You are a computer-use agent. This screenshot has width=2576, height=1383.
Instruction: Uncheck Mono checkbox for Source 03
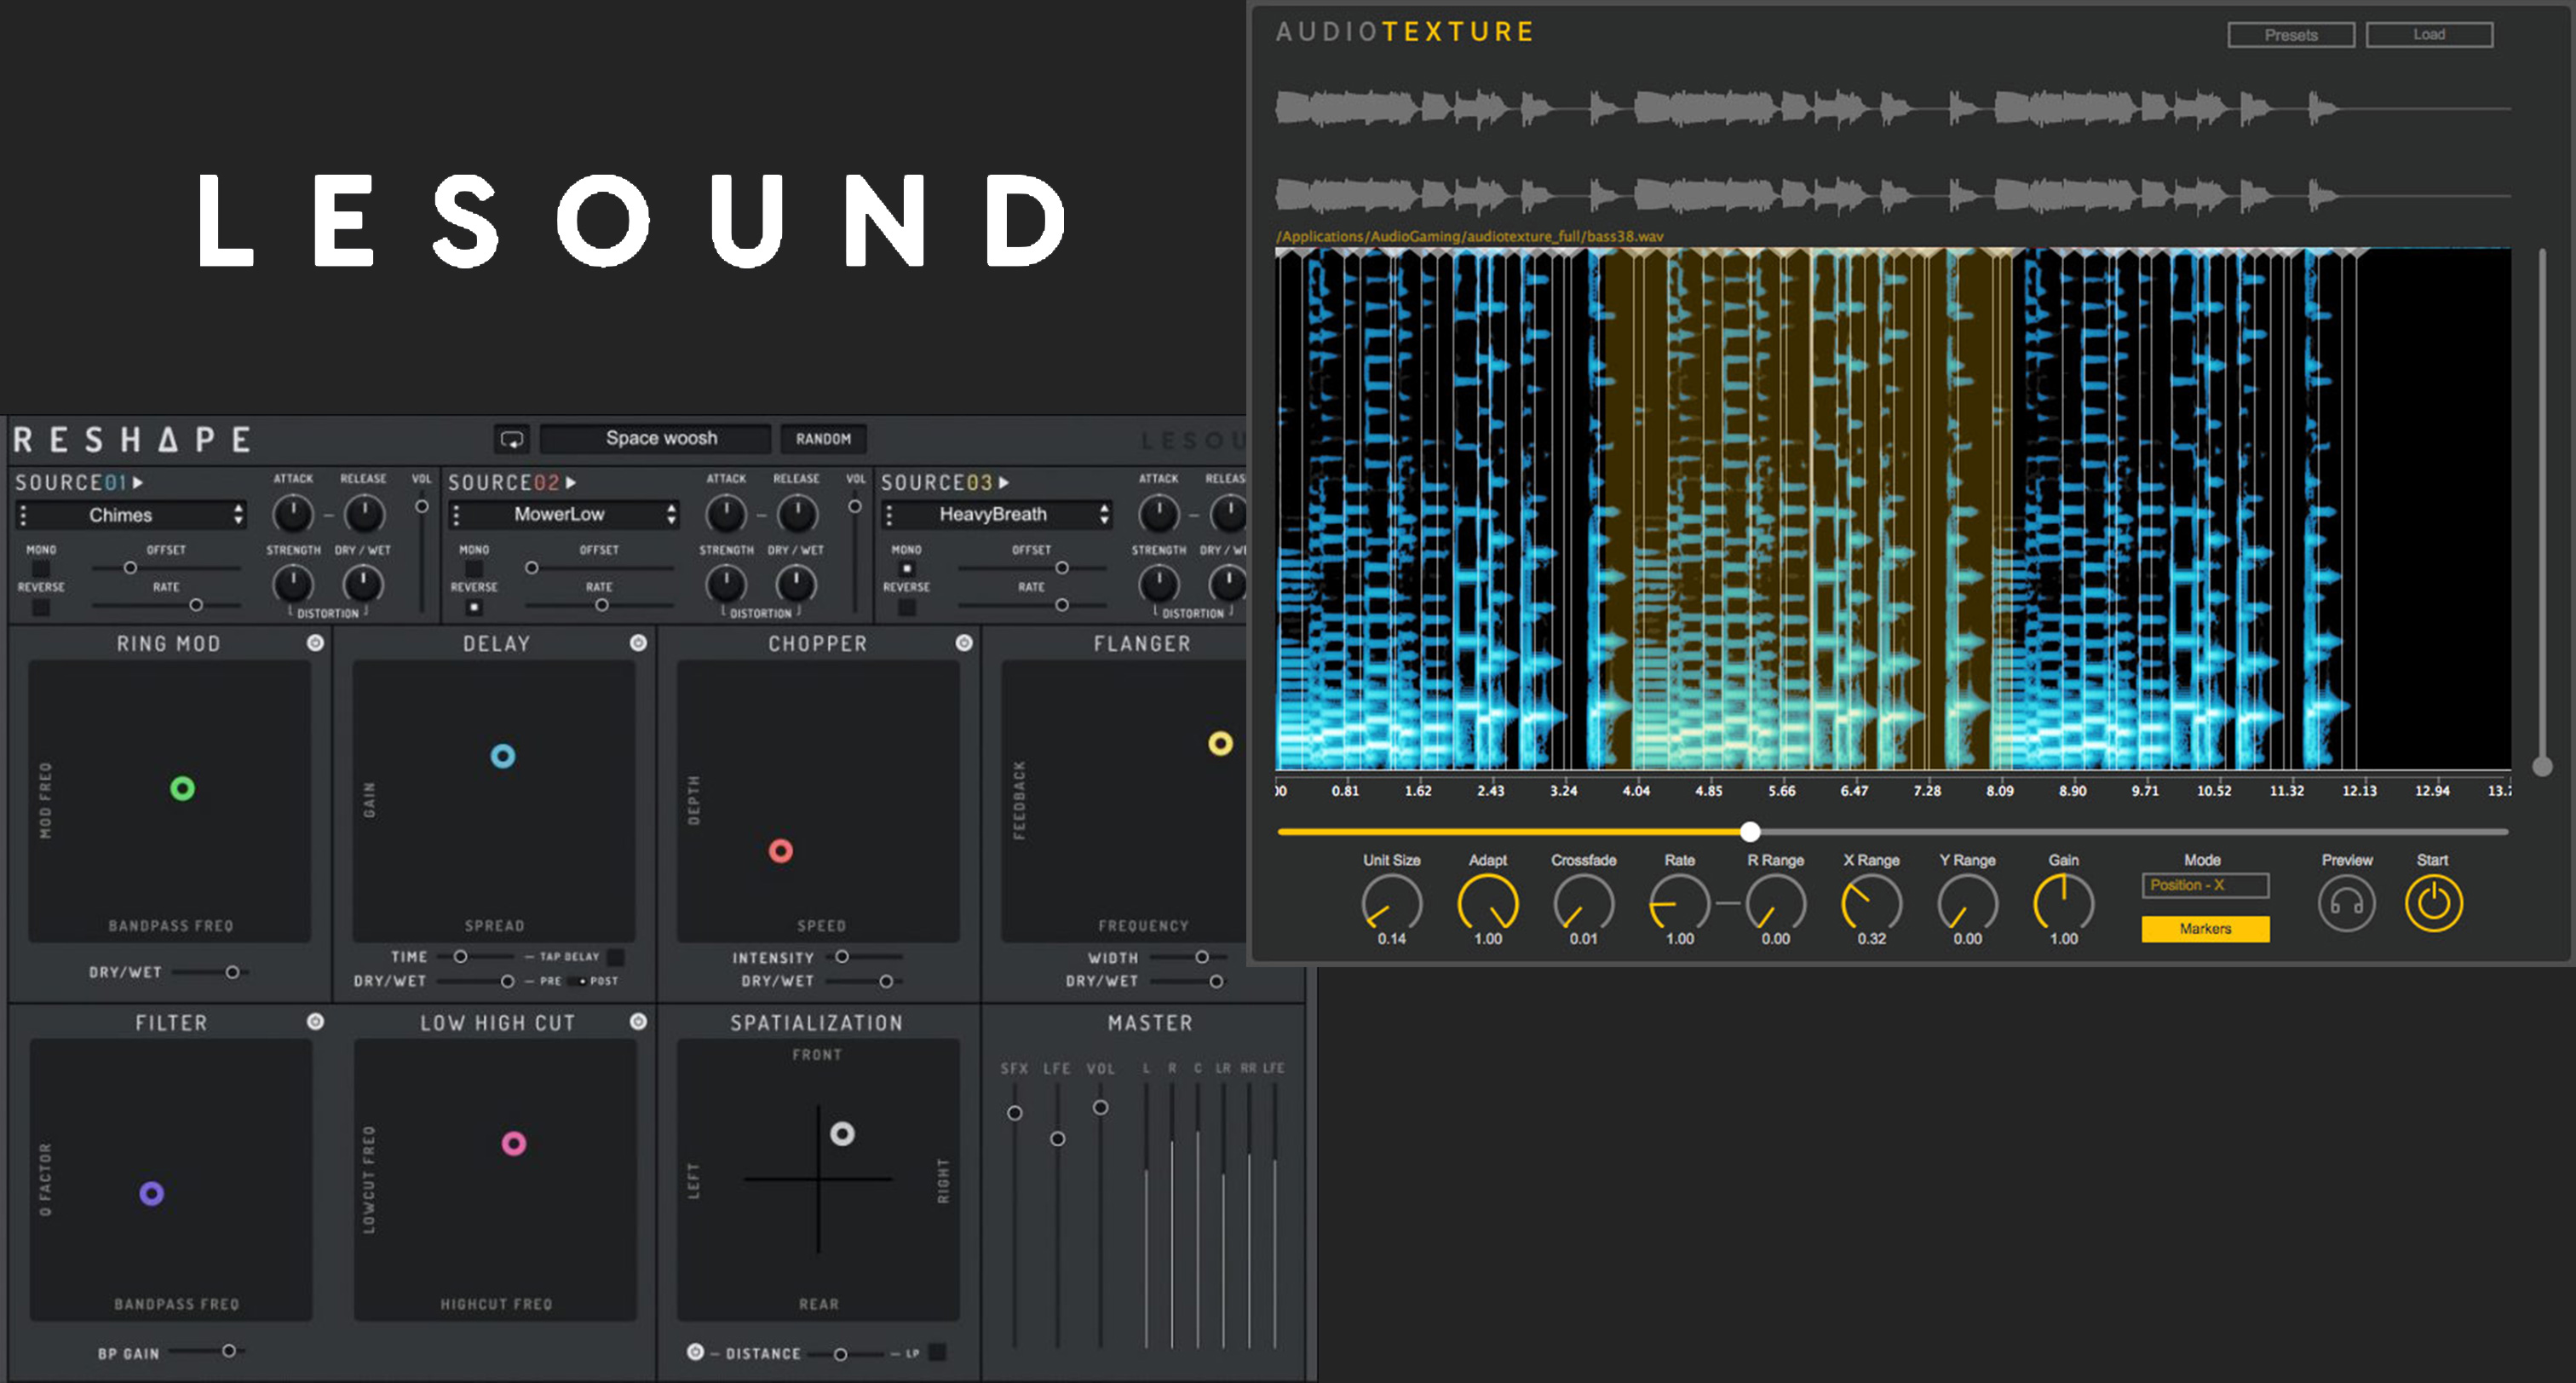[906, 569]
